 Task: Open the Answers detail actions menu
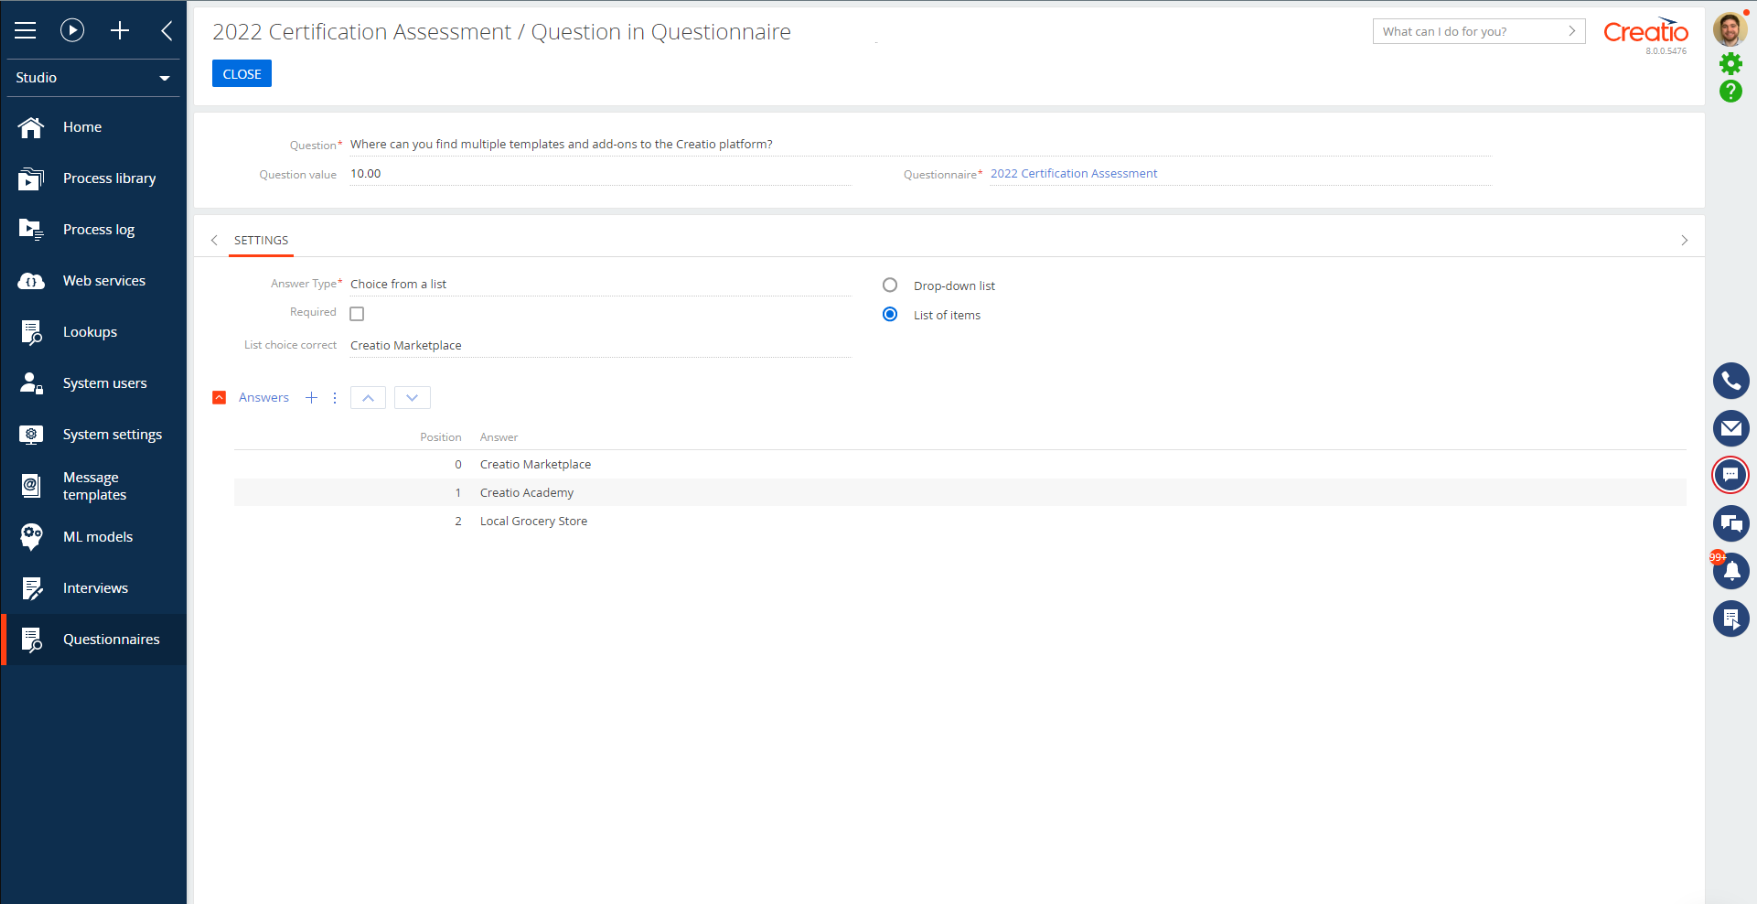click(x=334, y=398)
